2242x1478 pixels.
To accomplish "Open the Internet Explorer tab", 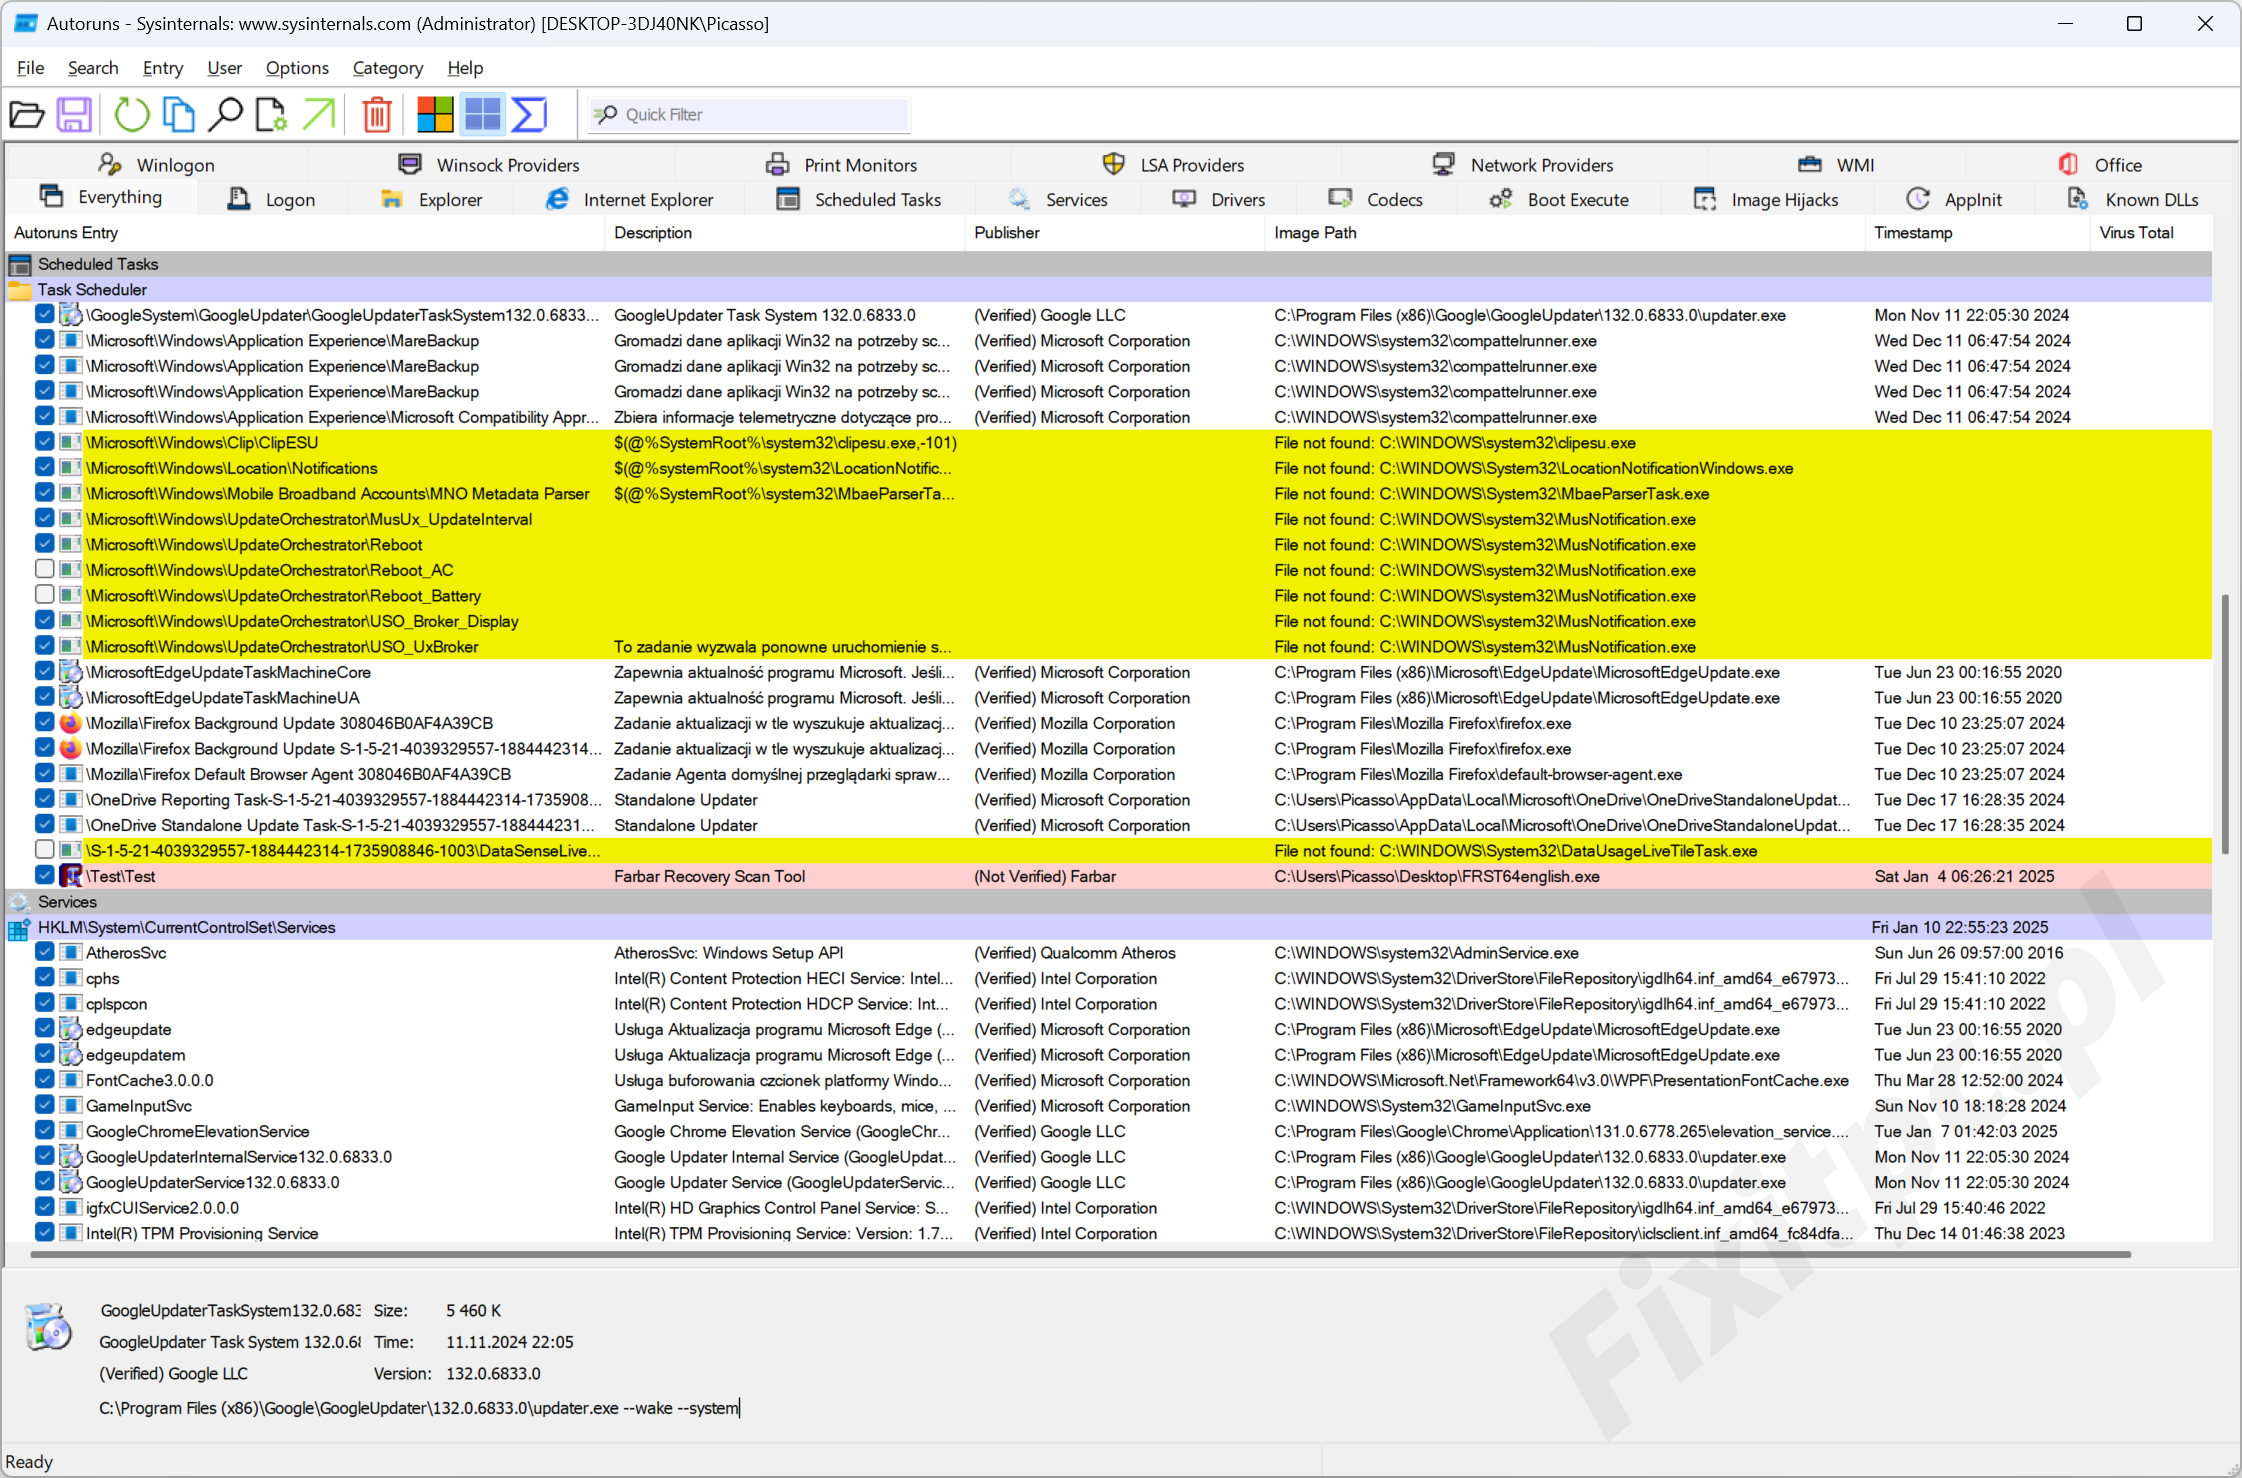I will coord(629,200).
